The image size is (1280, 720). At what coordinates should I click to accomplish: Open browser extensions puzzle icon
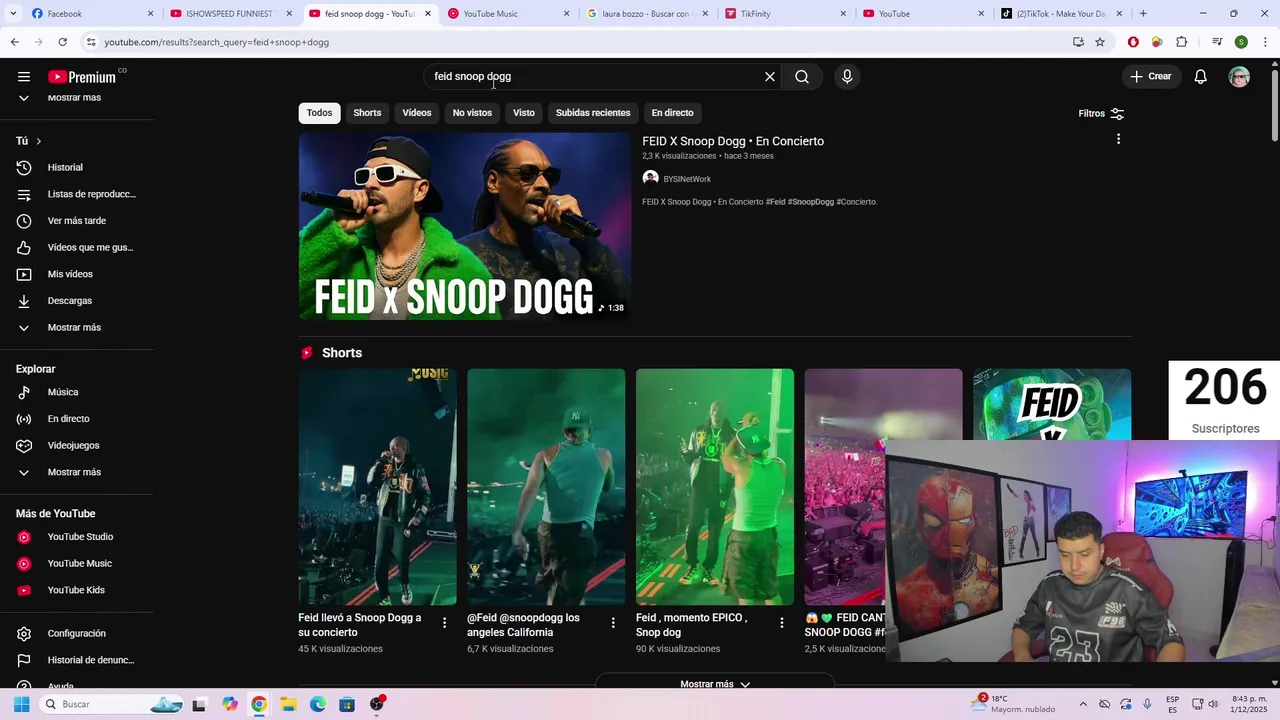coord(1181,42)
